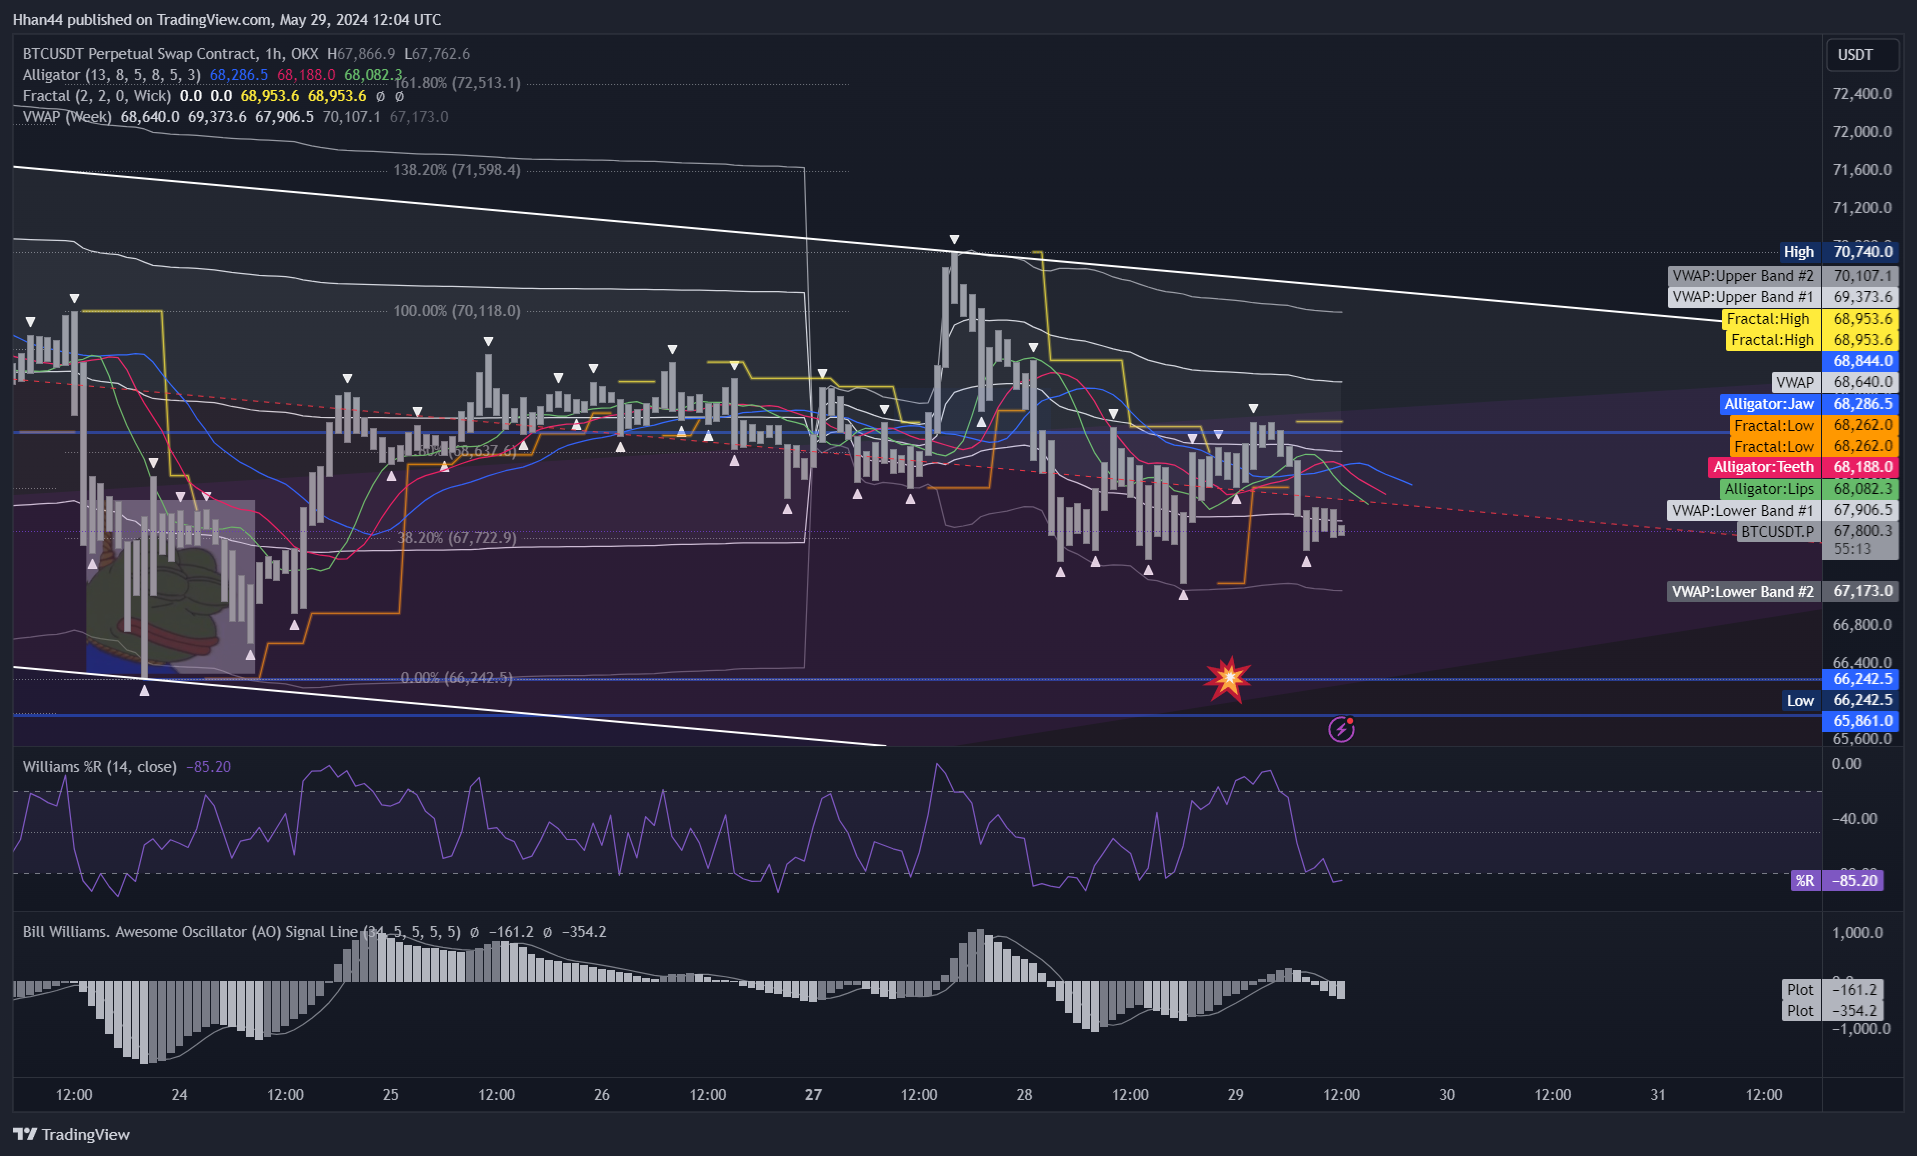Click the Alligator jaw value 68,286.5 in the legend
Screen dimensions: 1917x1156
[239, 75]
